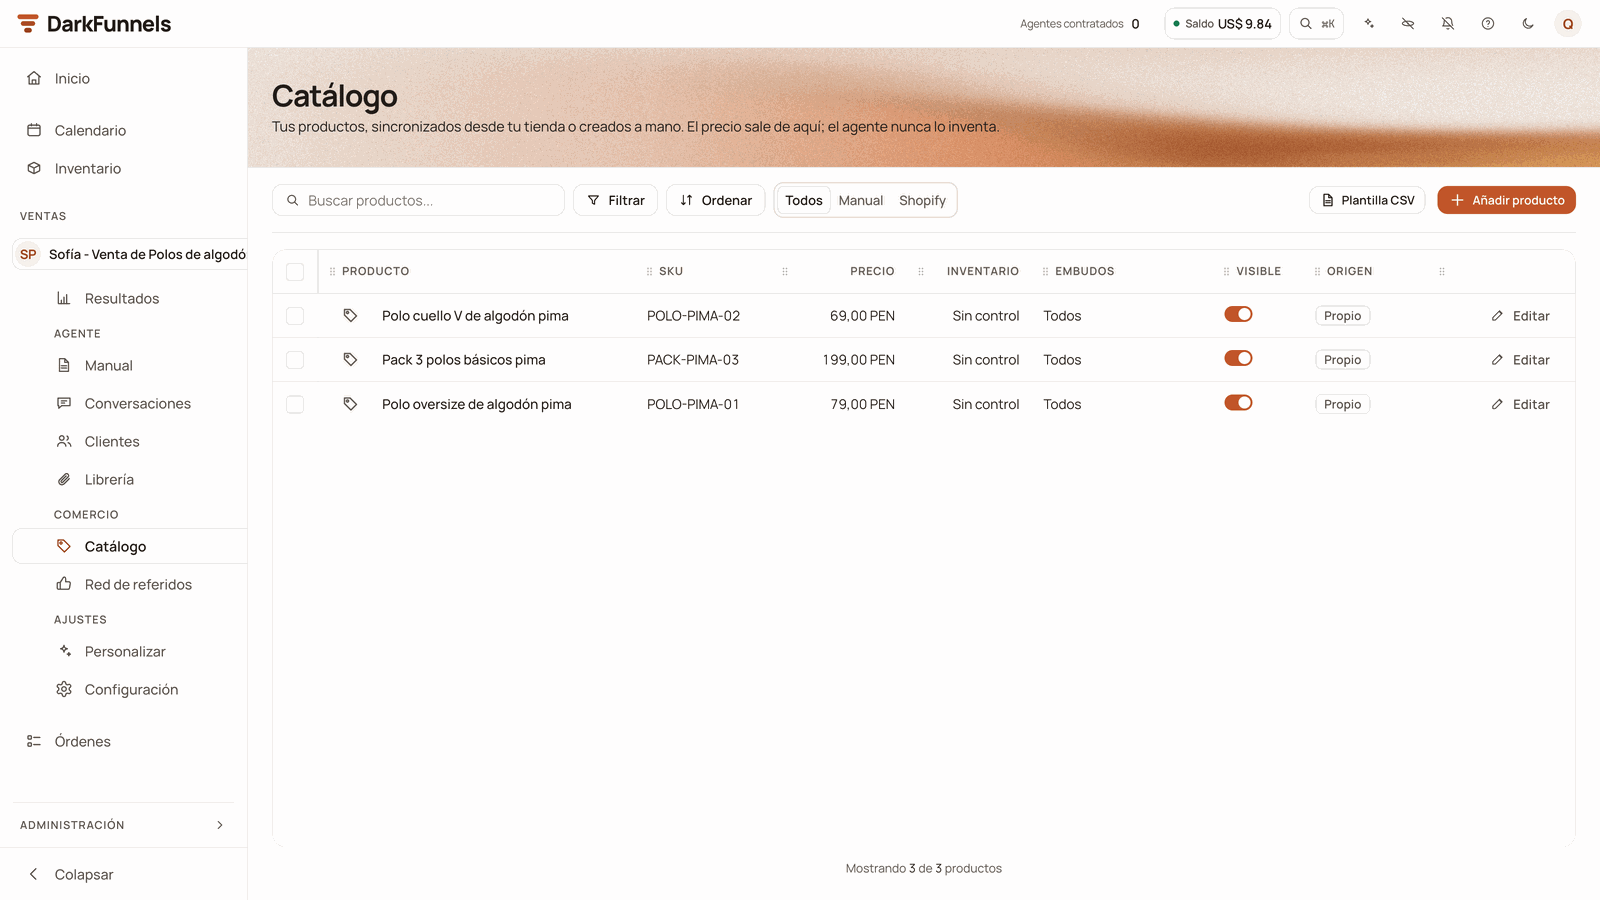Viewport: 1600px width, 900px height.
Task: Select the Manual origin tab
Action: click(861, 200)
